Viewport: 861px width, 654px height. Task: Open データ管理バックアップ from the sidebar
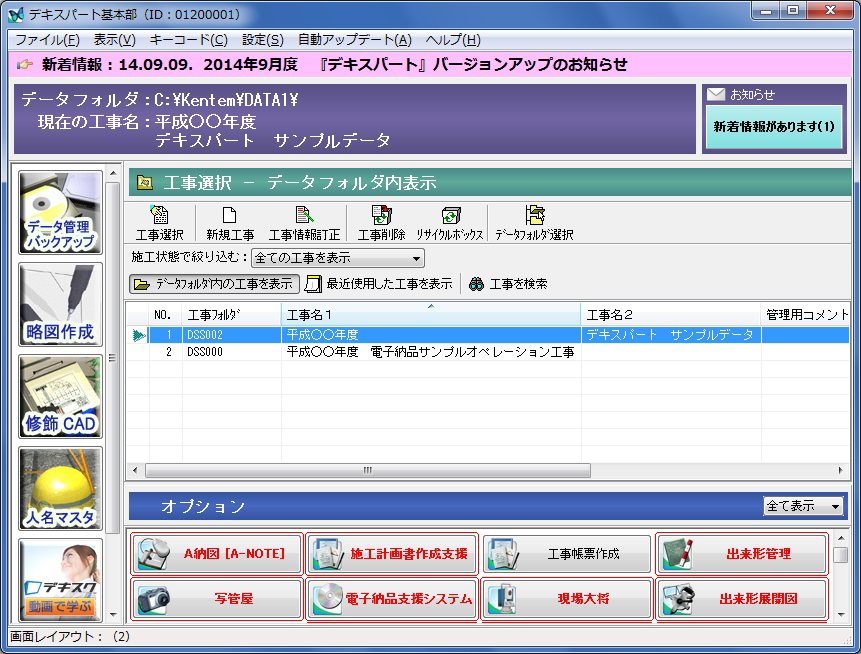pyautogui.click(x=61, y=213)
